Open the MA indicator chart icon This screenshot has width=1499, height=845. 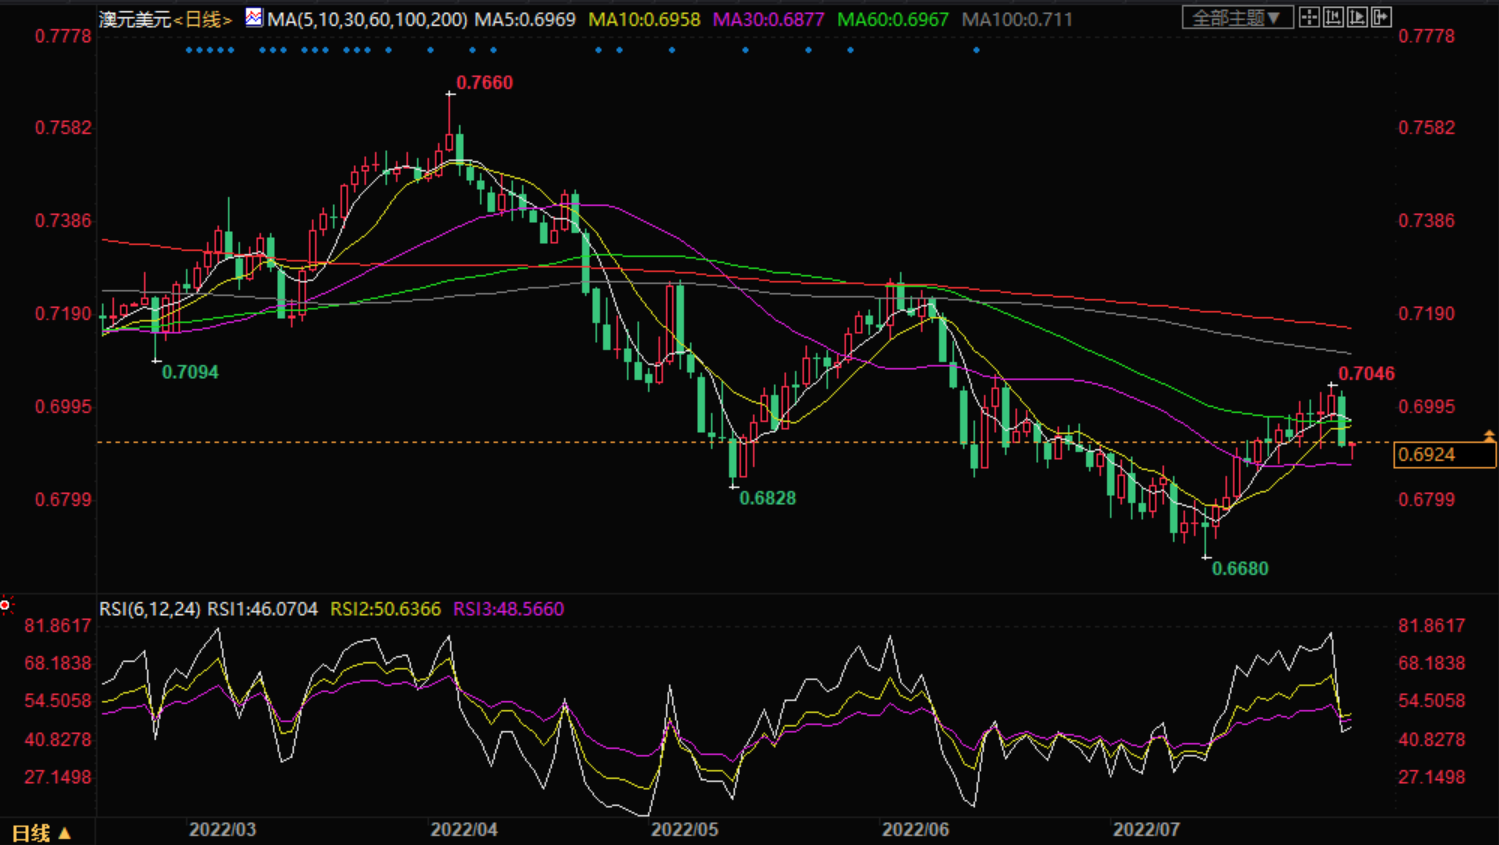254,17
